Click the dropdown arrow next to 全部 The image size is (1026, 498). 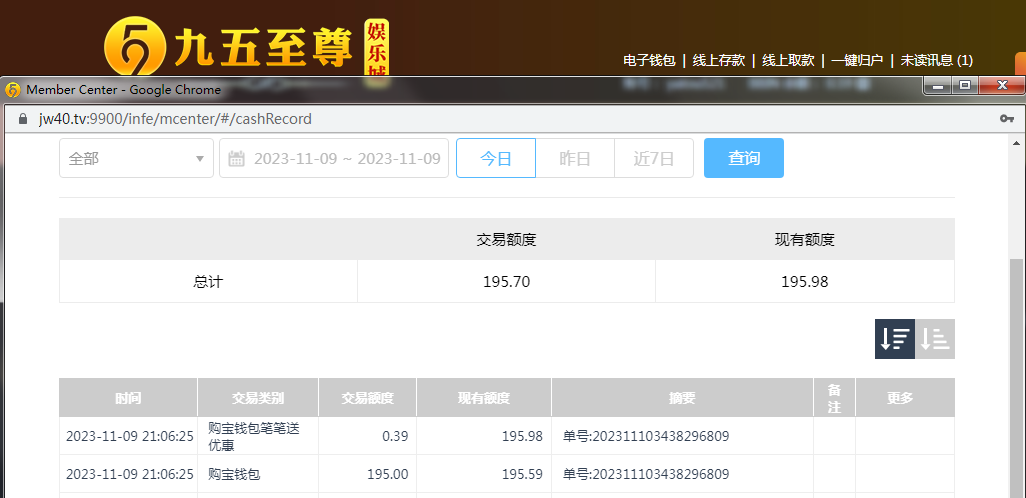point(200,158)
